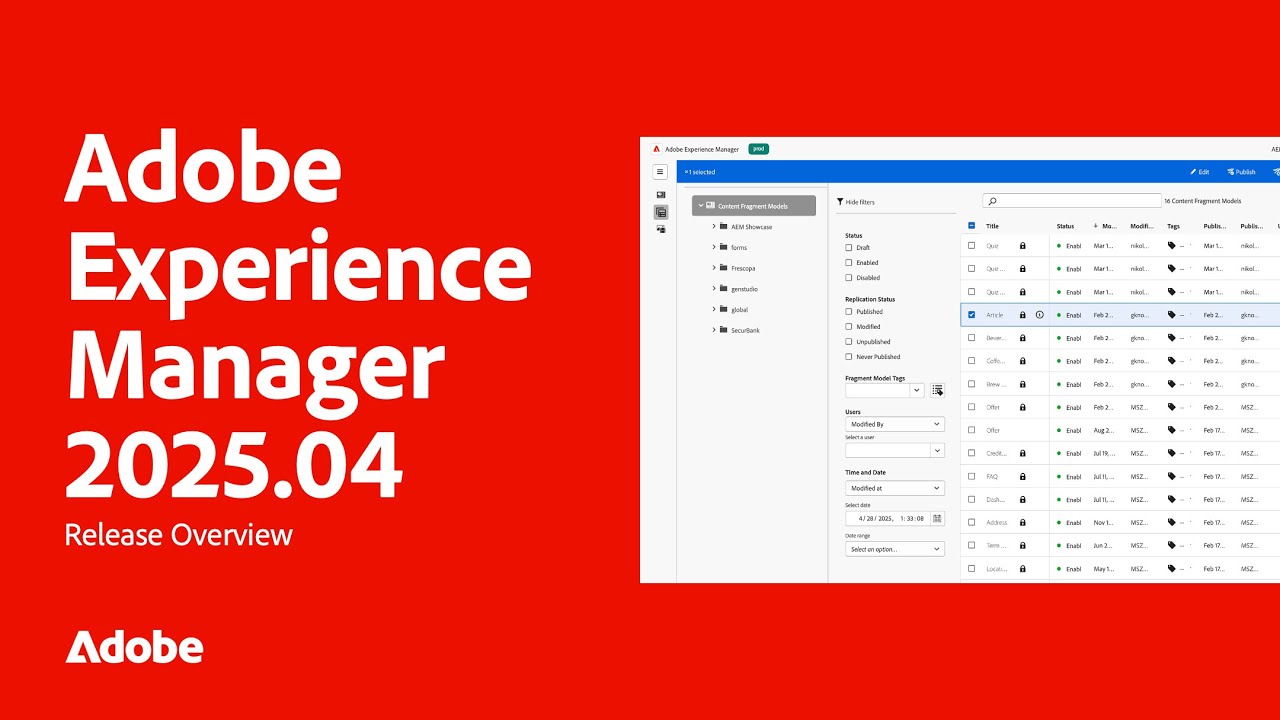Click the tag icon in the Address row
1280x720 pixels.
click(x=1172, y=523)
